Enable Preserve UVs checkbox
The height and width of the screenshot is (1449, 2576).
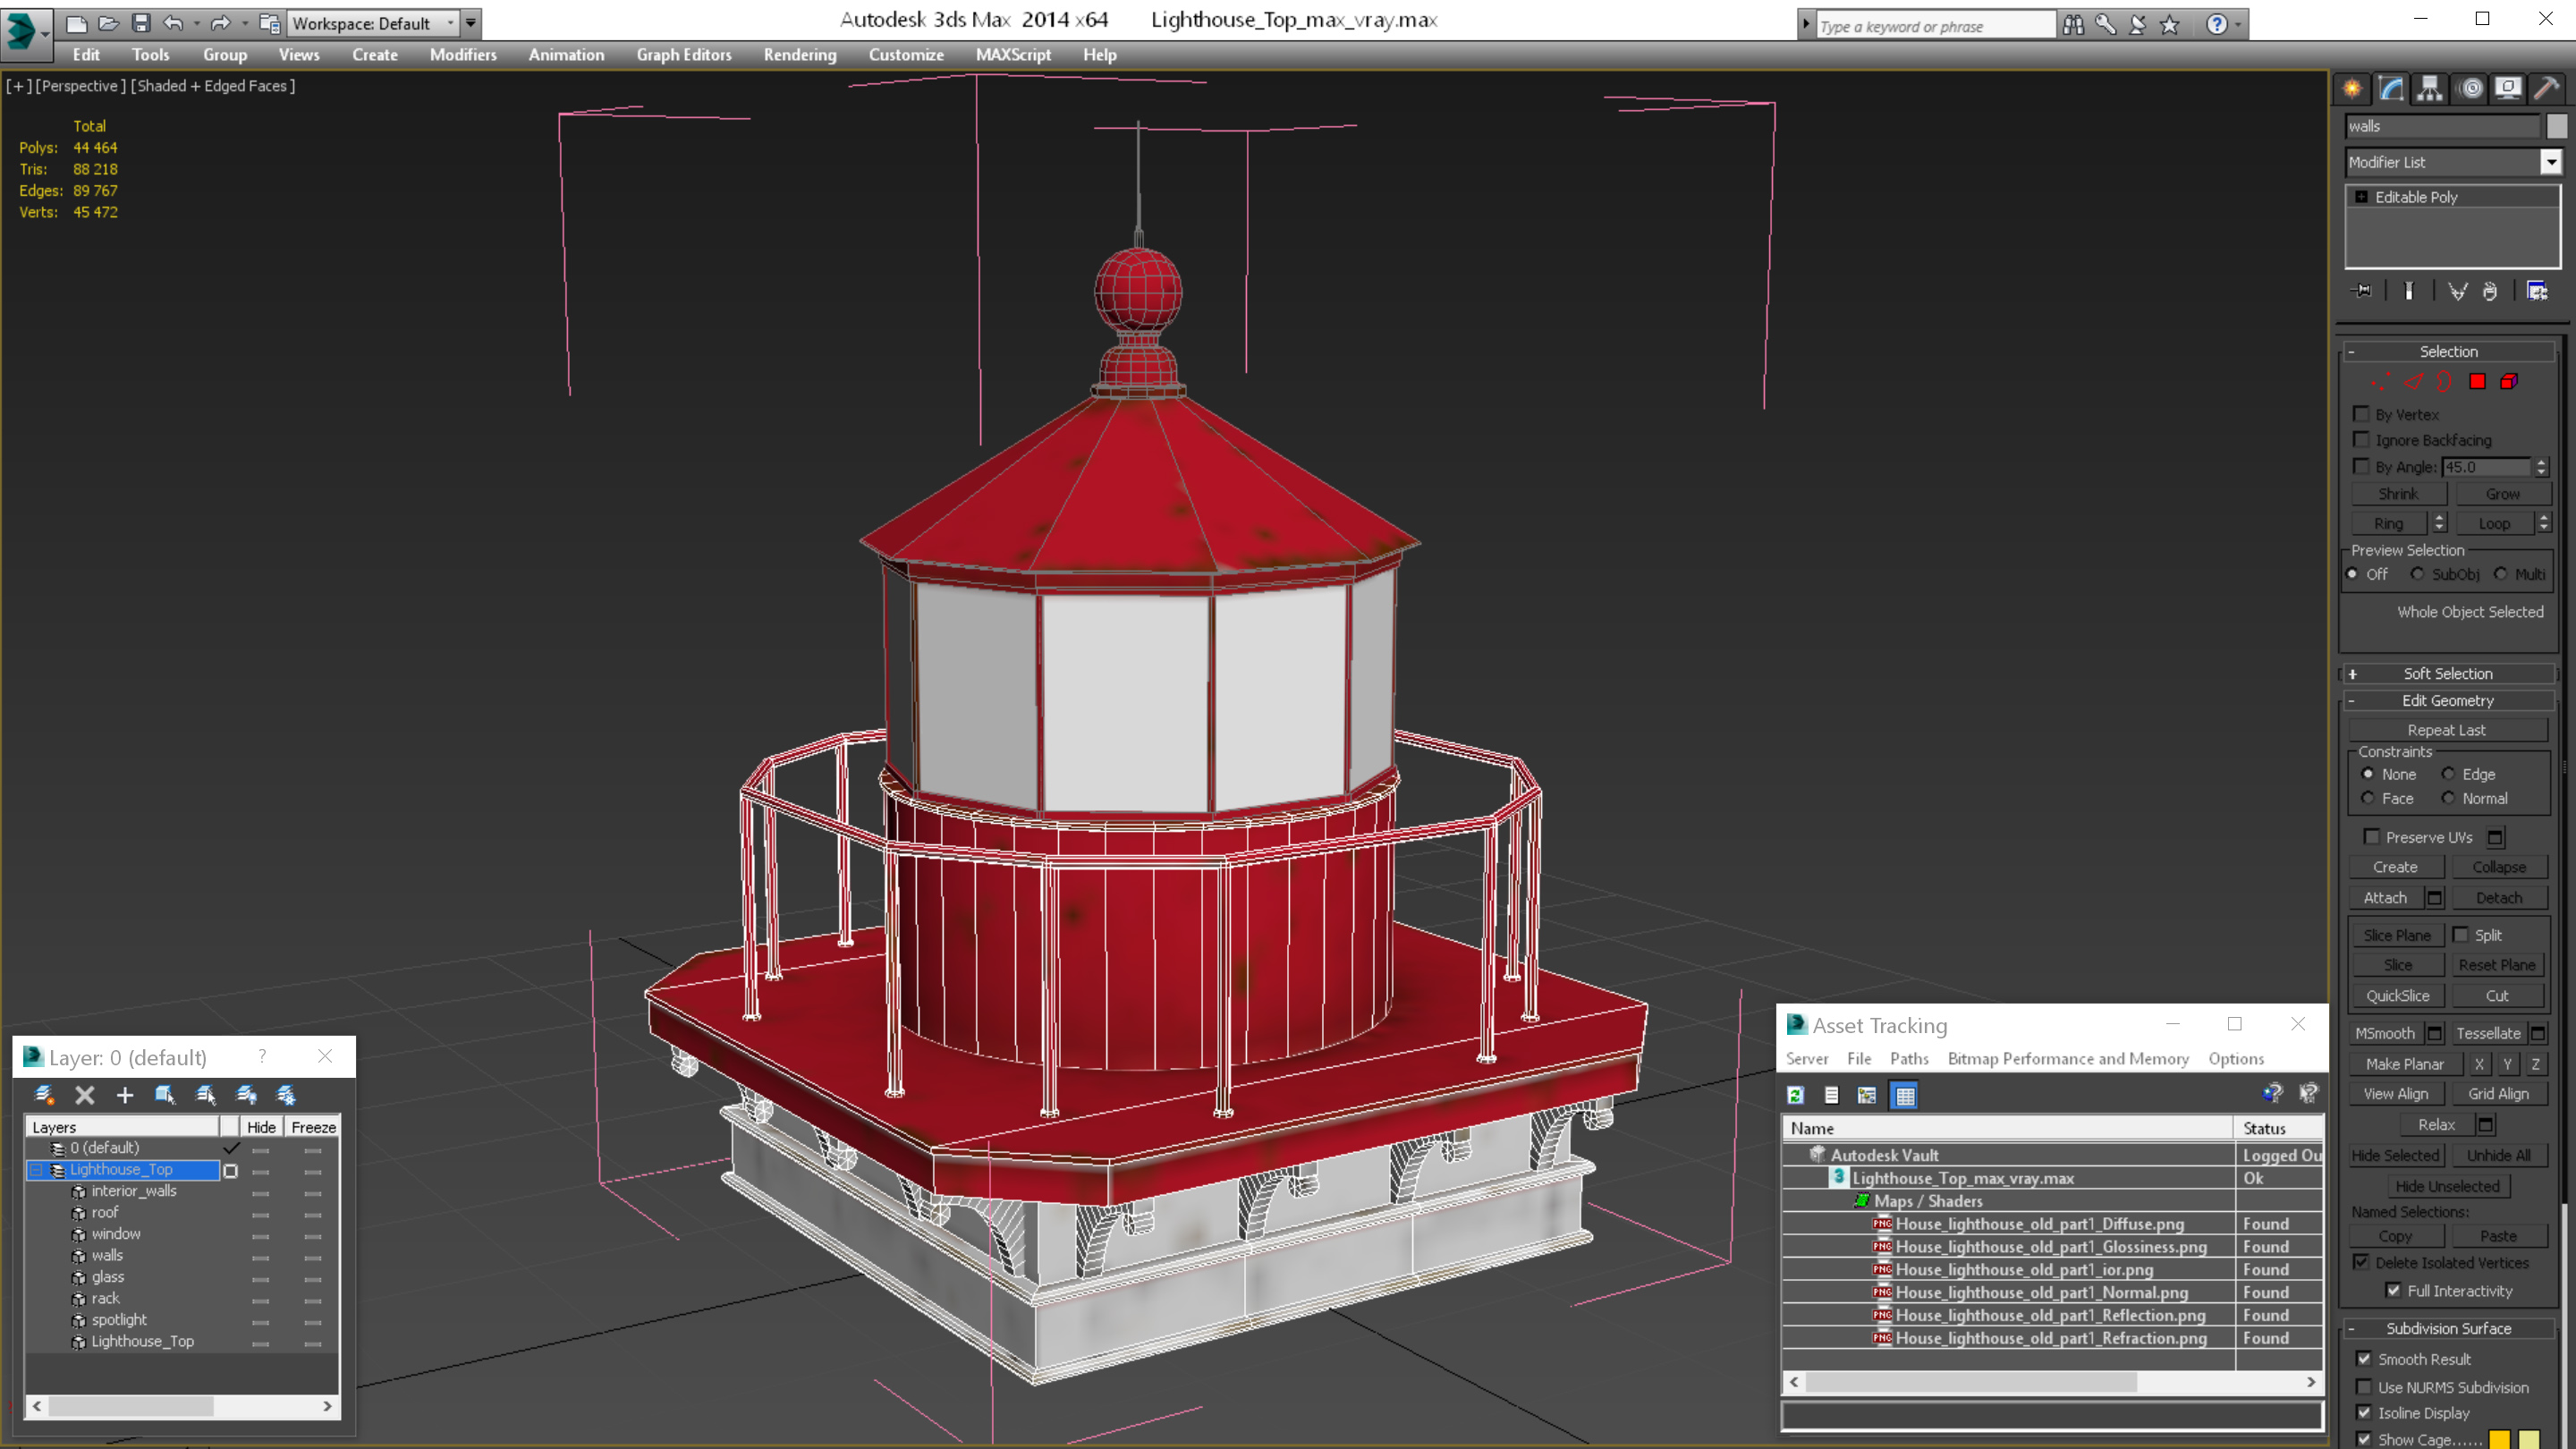pos(2372,837)
